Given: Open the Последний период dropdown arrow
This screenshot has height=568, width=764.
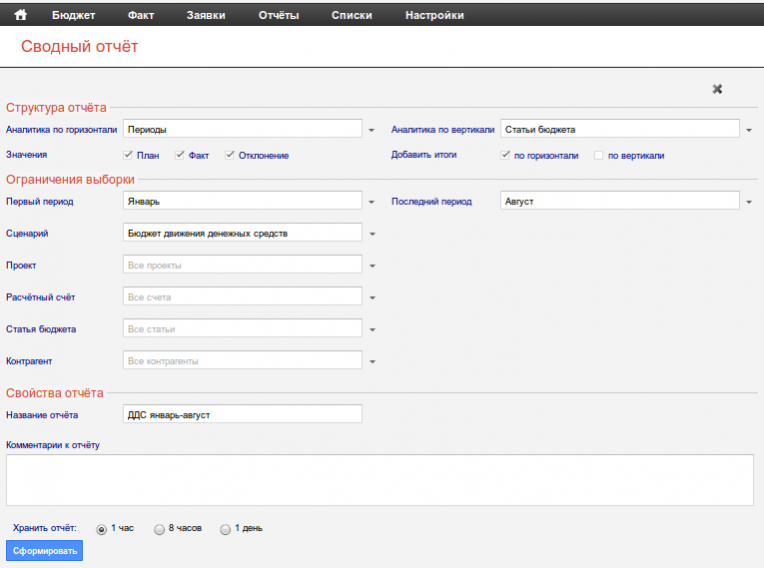Looking at the screenshot, I should 749,202.
